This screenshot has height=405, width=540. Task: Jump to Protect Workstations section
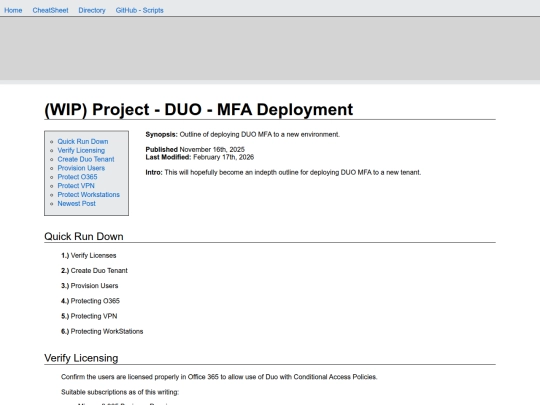click(x=89, y=195)
